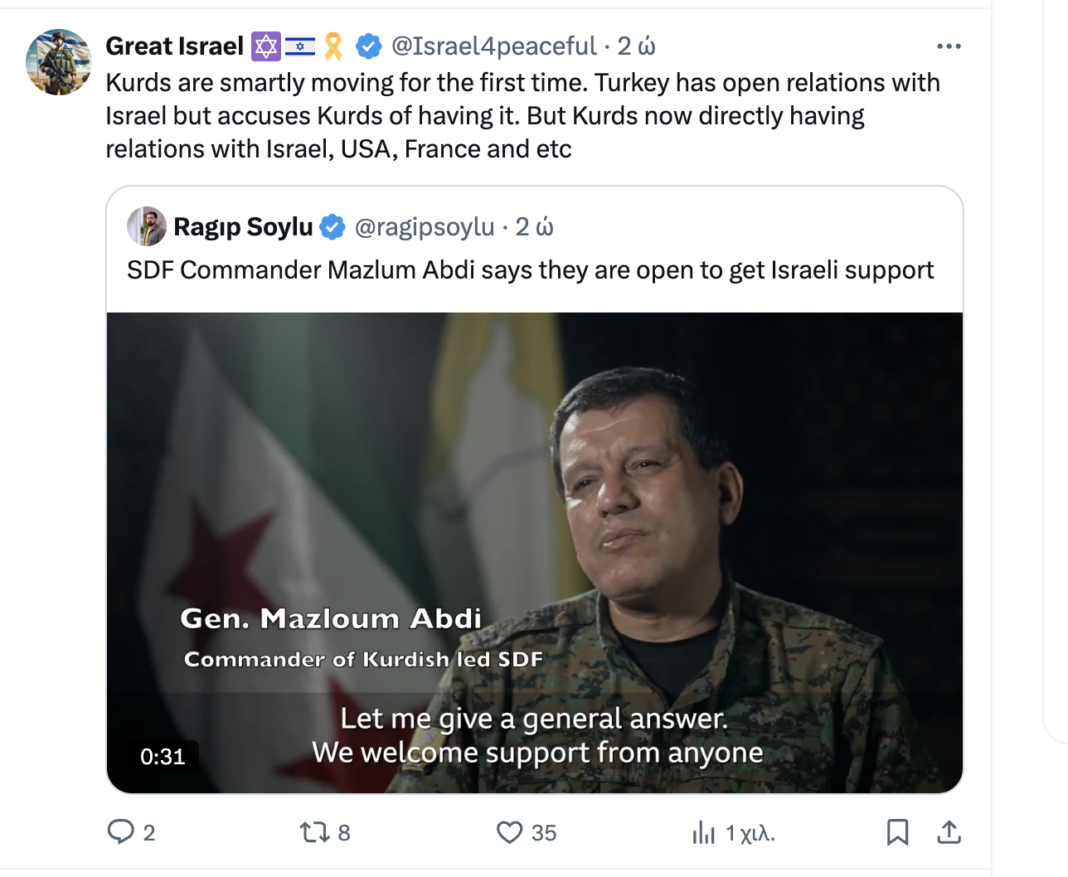Open the more options menu on Great Israel's tweet
The image size is (1068, 877).
[948, 46]
